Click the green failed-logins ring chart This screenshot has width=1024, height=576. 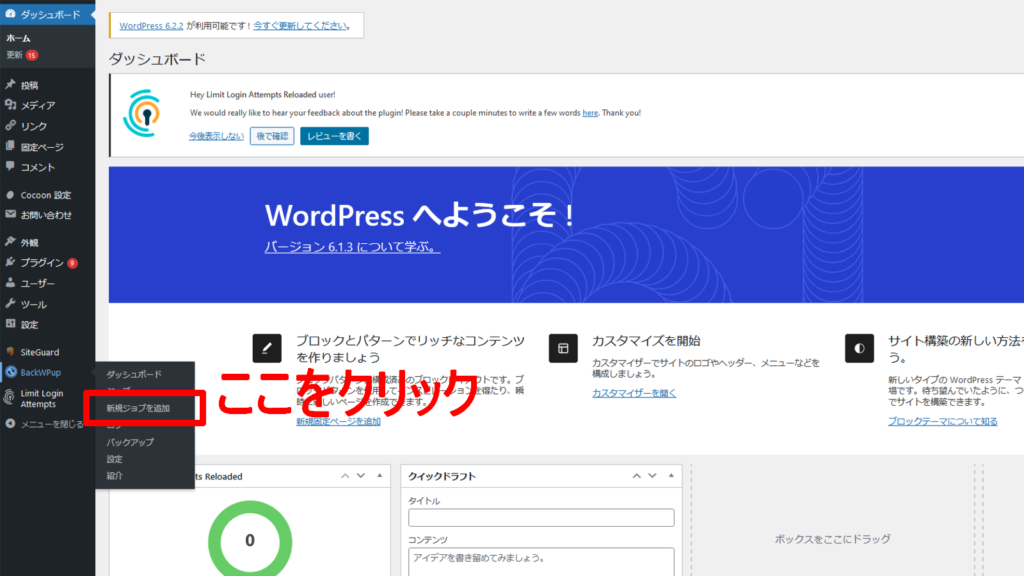tap(250, 539)
